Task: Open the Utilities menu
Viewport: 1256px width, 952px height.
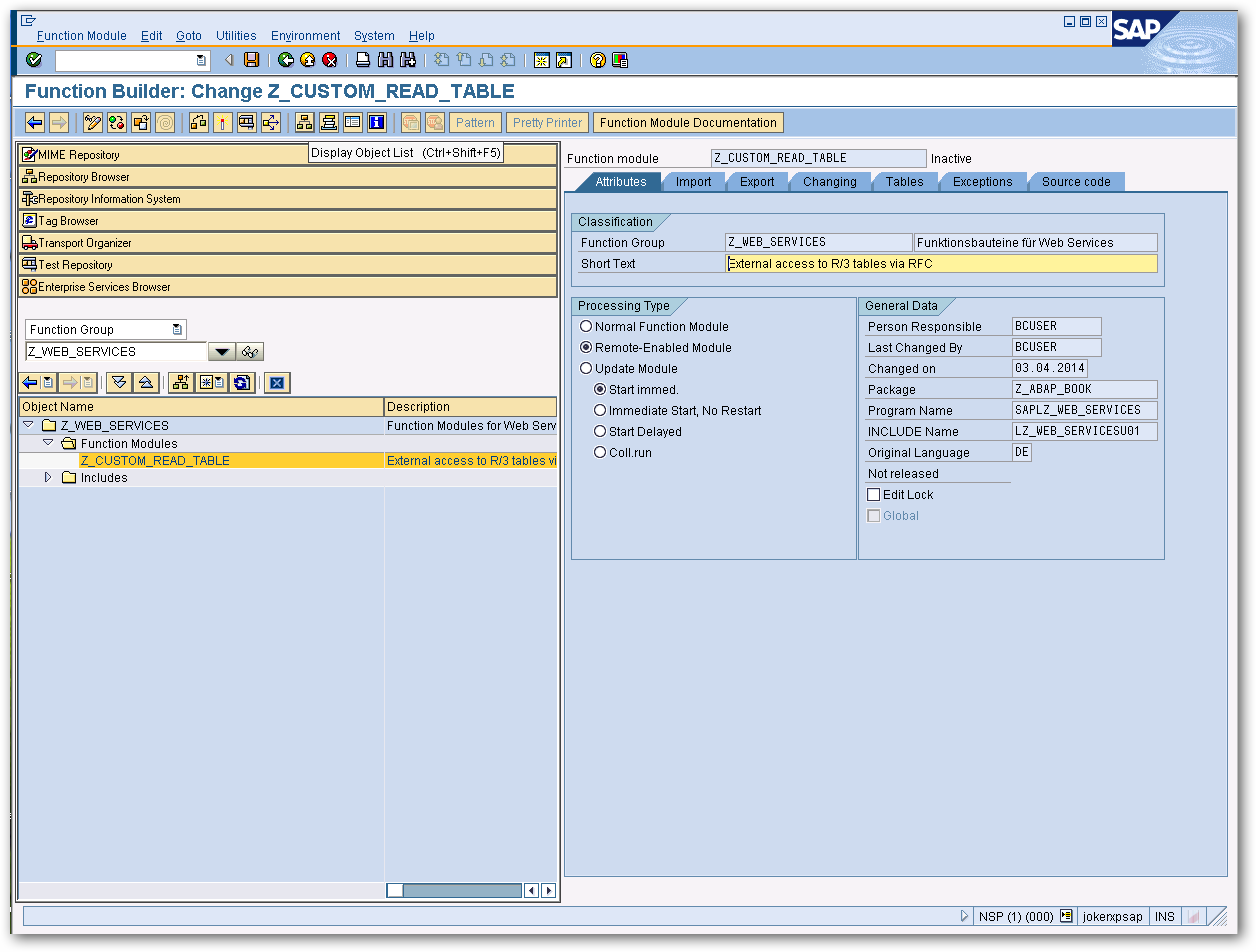Action: coord(236,36)
